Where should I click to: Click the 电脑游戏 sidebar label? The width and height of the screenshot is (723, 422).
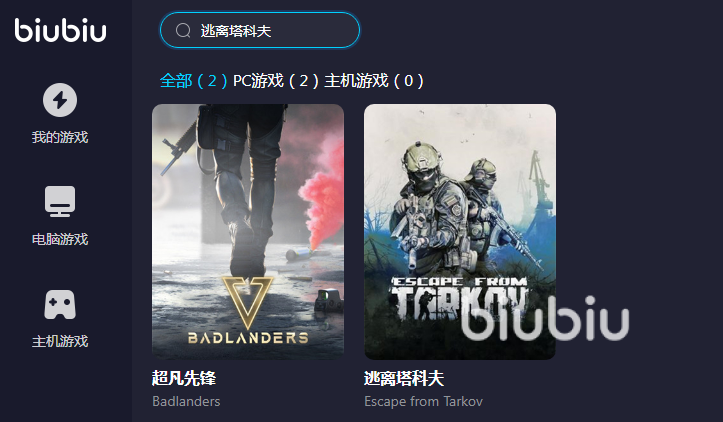click(60, 239)
